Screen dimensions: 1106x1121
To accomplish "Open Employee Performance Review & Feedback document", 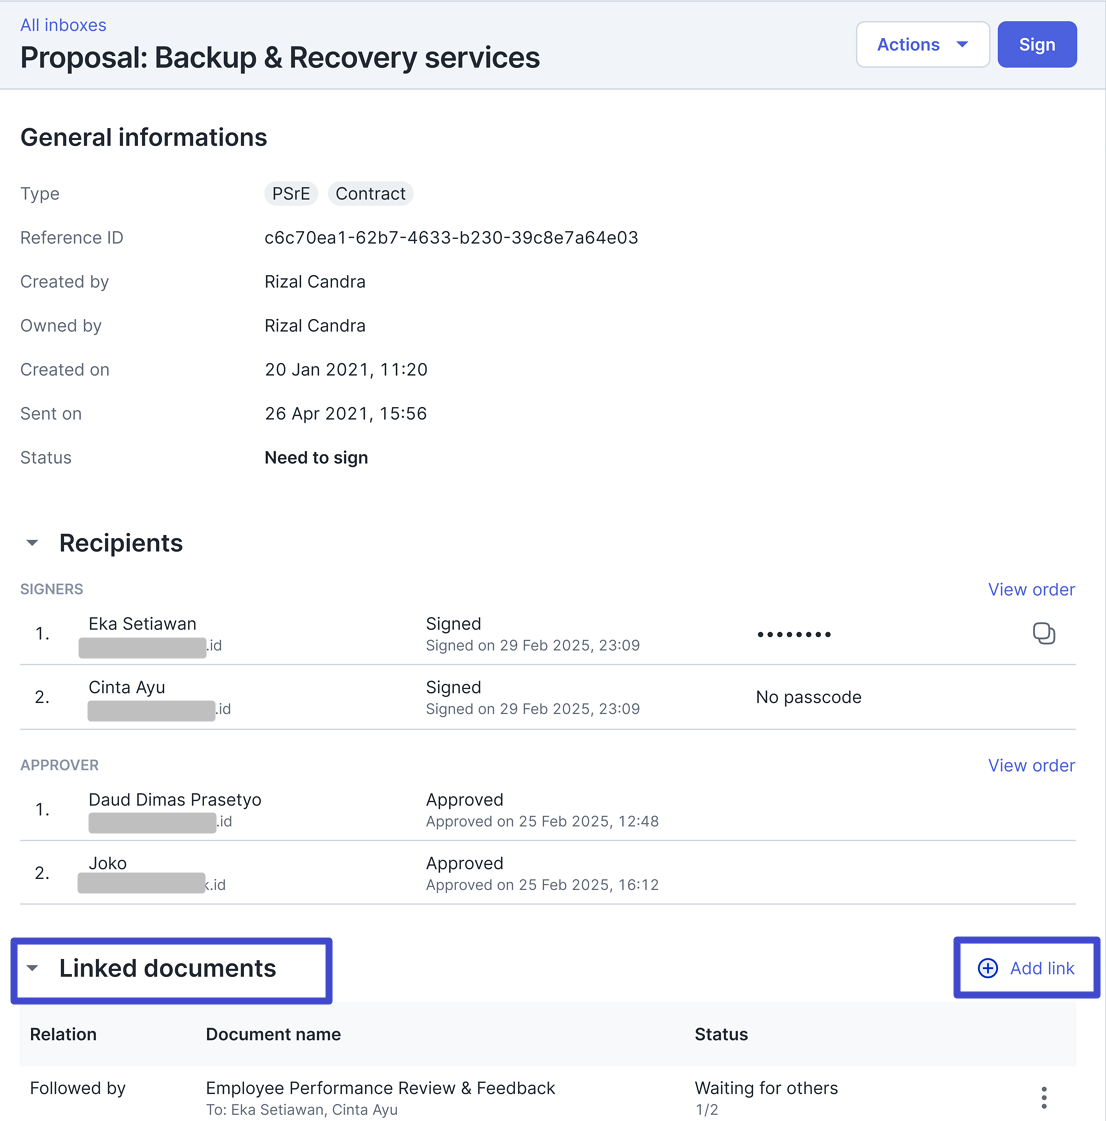I will [380, 1088].
